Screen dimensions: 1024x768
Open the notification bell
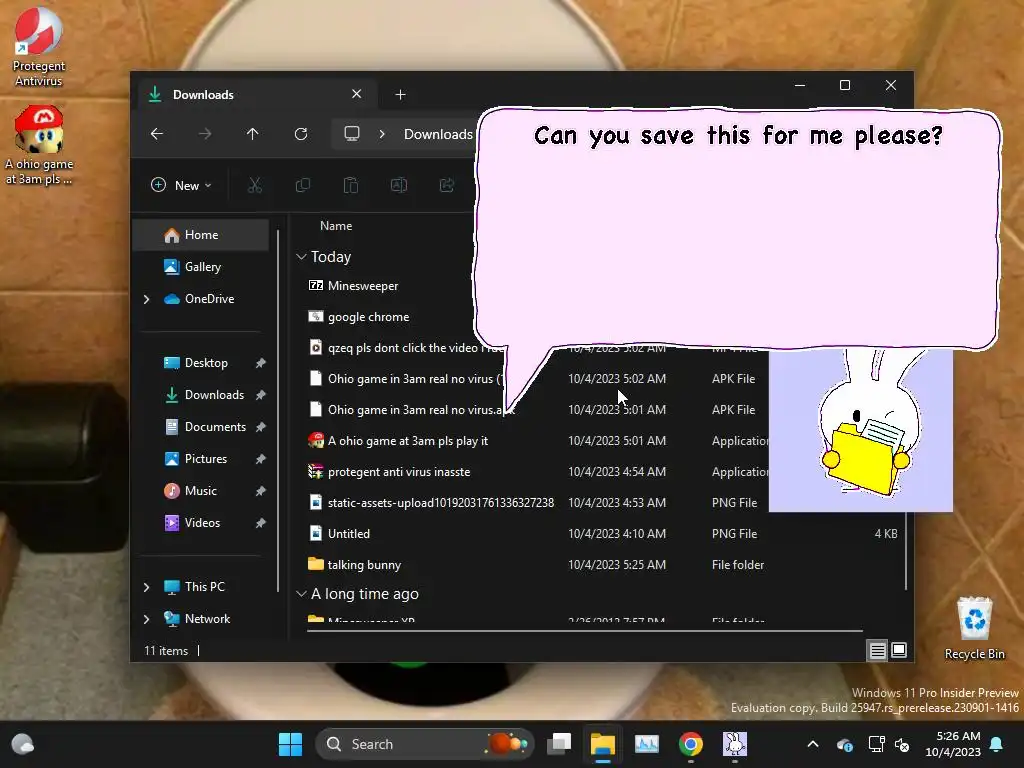pyautogui.click(x=997, y=744)
